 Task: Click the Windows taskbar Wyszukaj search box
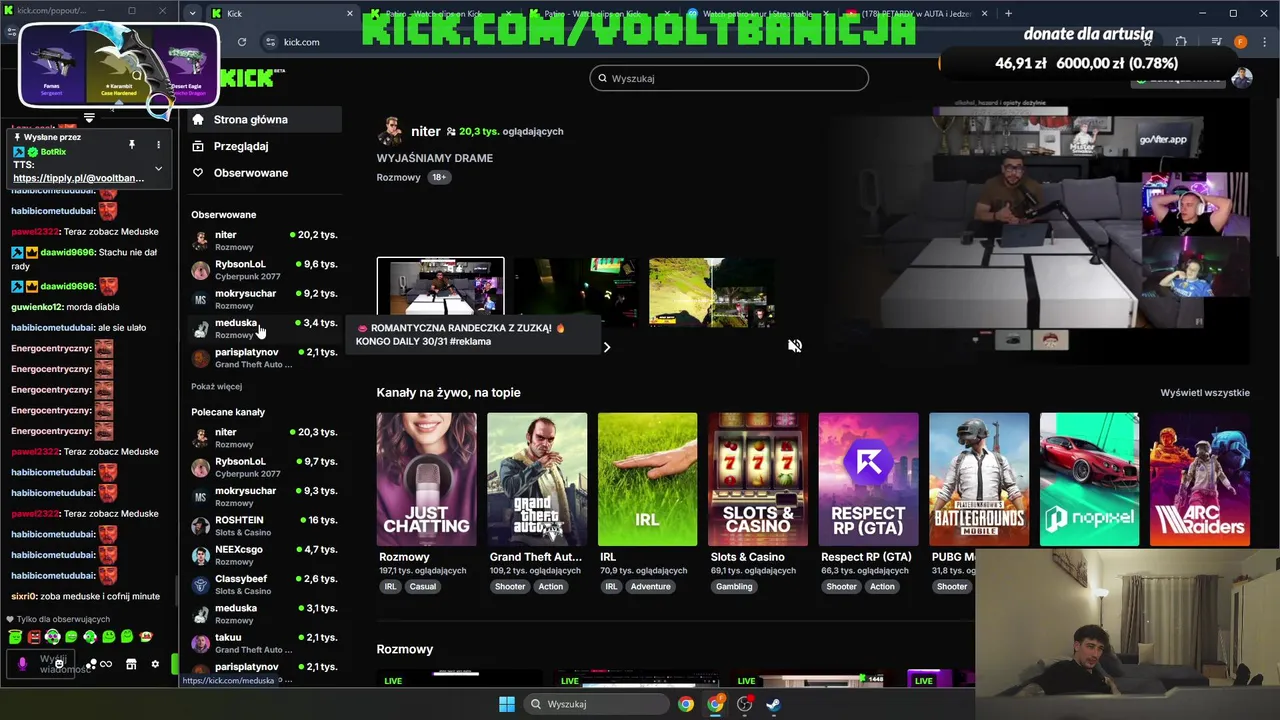pos(598,704)
